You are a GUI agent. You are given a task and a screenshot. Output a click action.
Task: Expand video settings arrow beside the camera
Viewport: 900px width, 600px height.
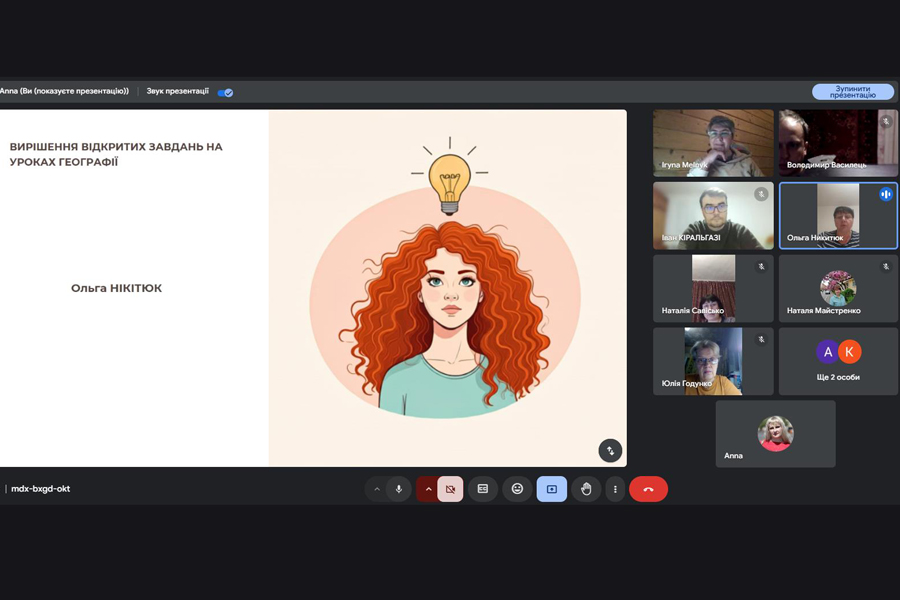[x=428, y=489]
